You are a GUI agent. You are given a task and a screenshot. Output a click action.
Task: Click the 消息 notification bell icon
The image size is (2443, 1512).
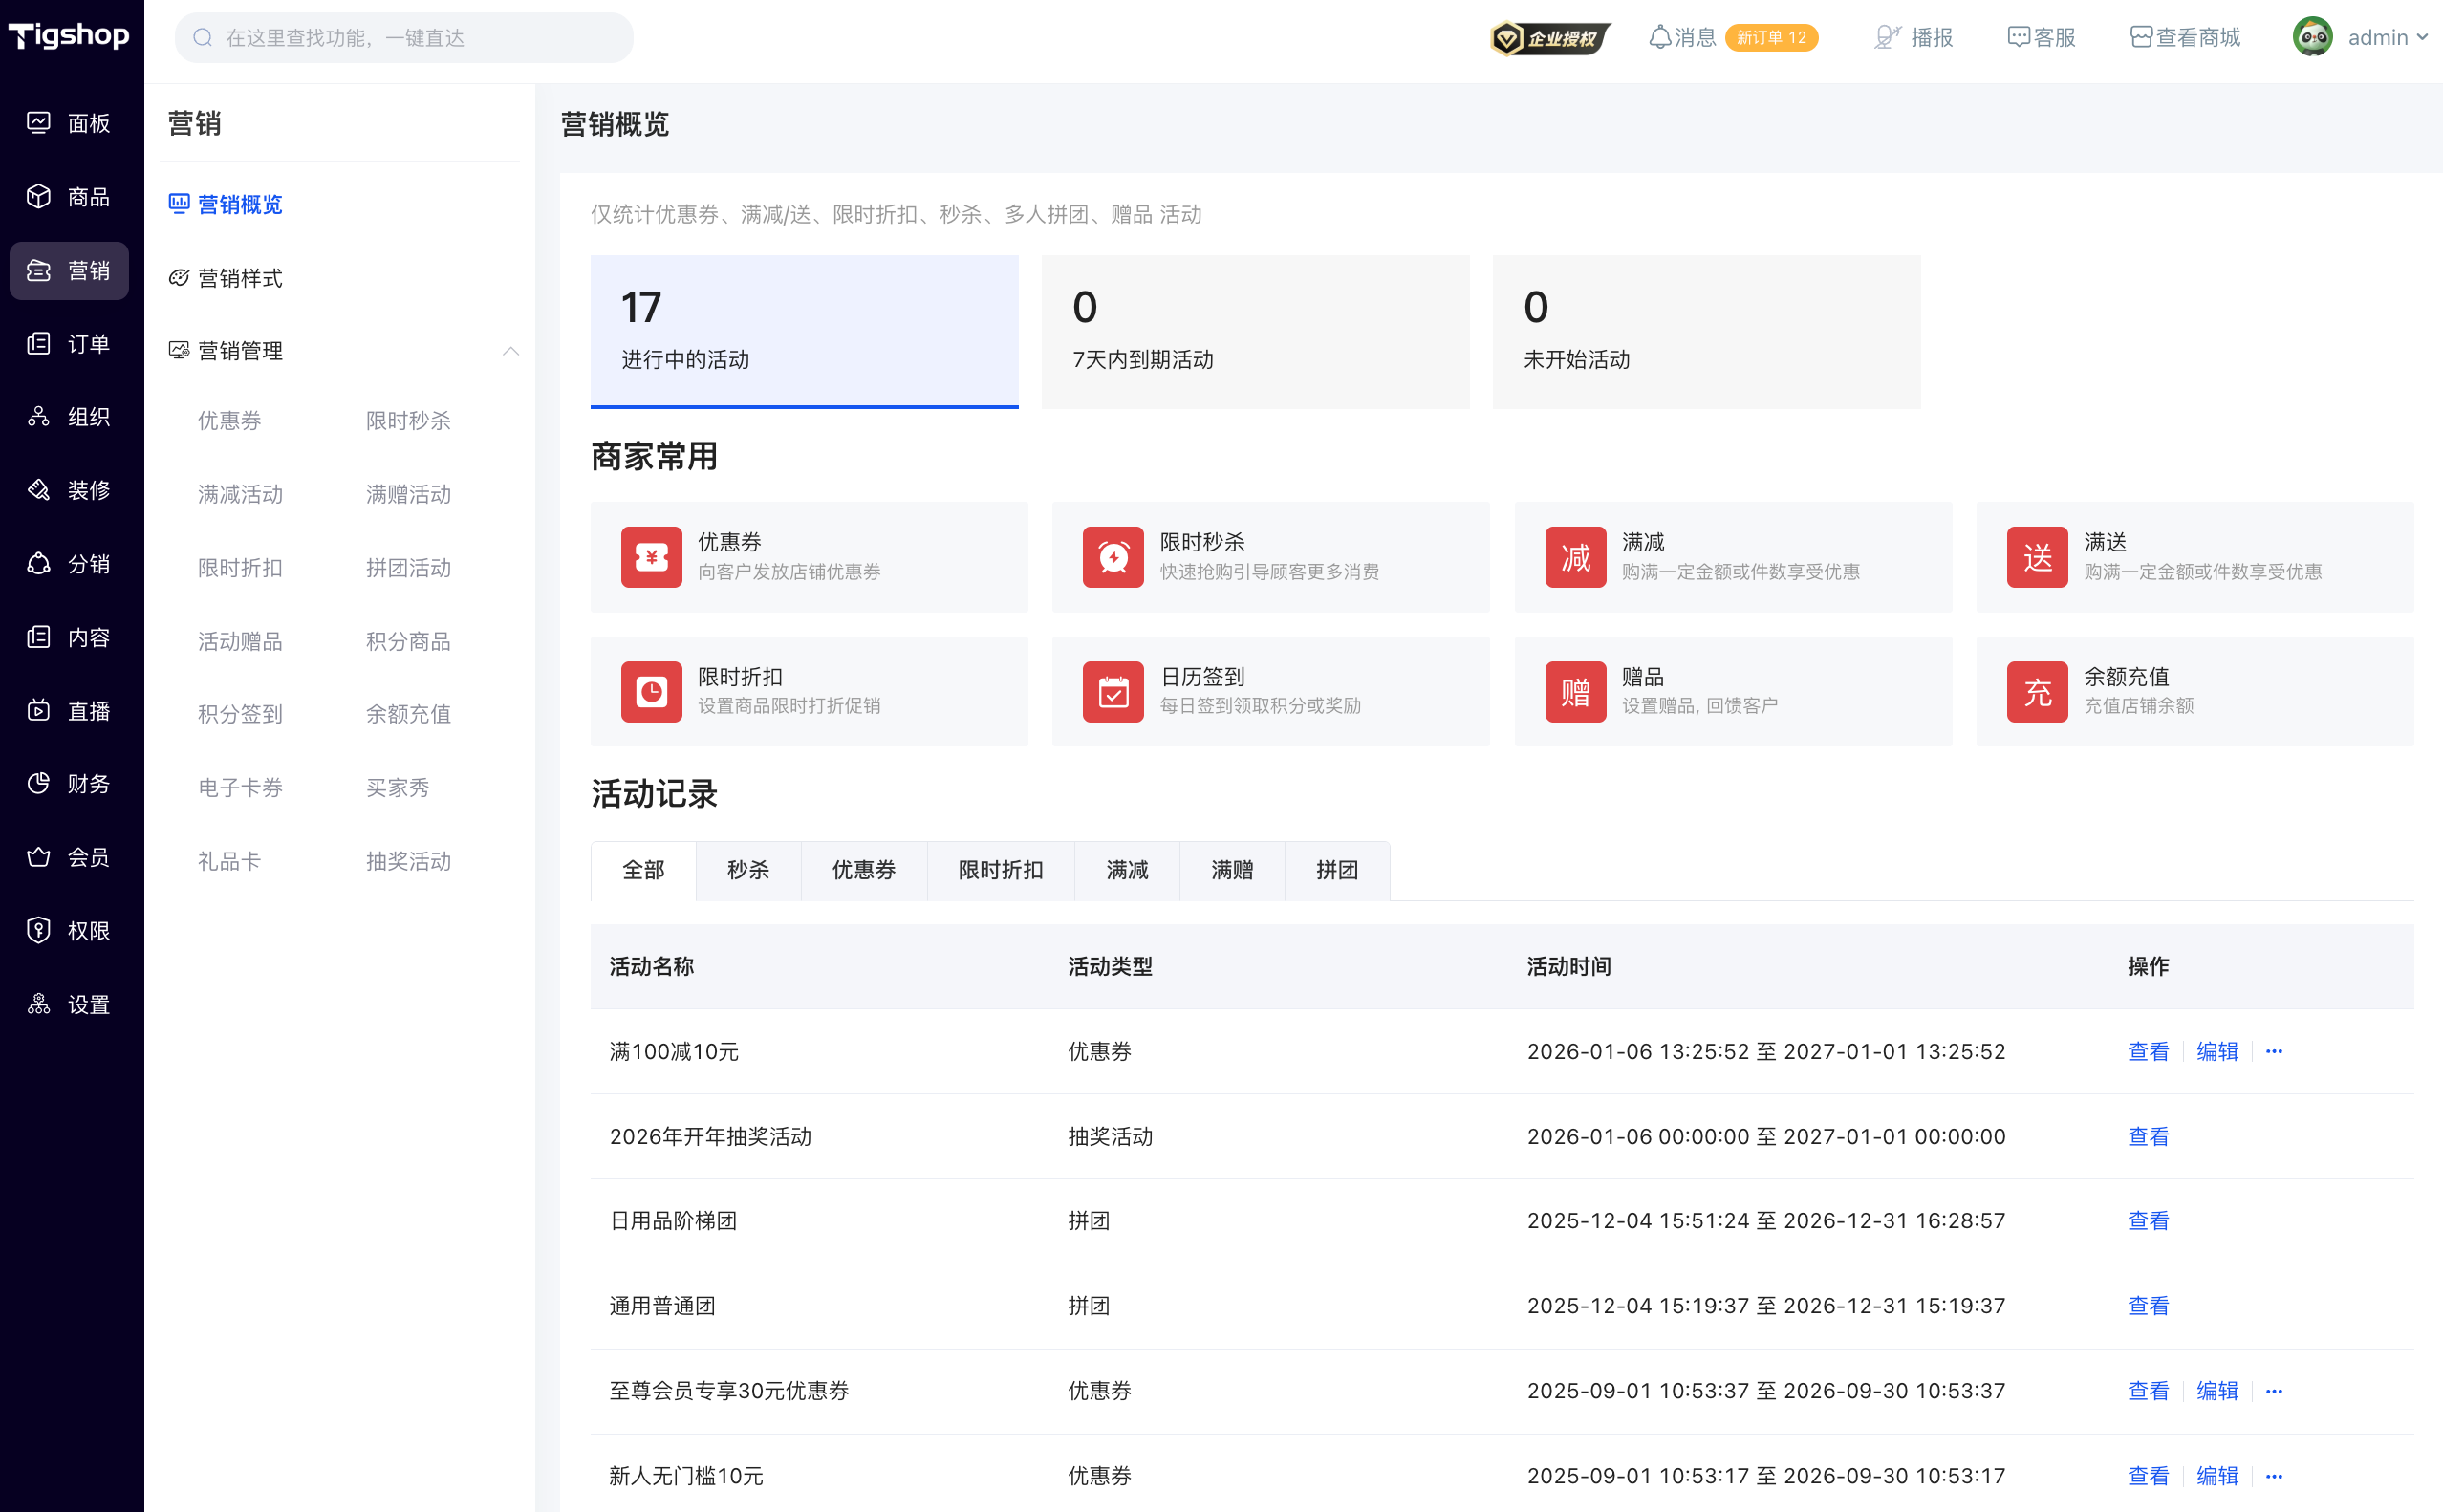(1660, 37)
